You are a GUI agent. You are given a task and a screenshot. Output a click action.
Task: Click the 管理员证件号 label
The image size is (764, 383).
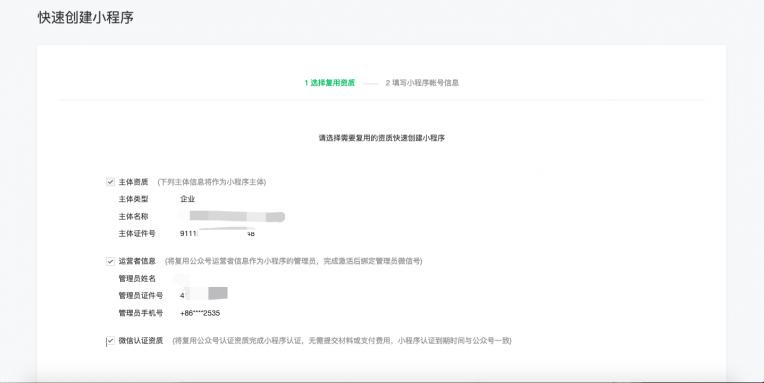(140, 295)
